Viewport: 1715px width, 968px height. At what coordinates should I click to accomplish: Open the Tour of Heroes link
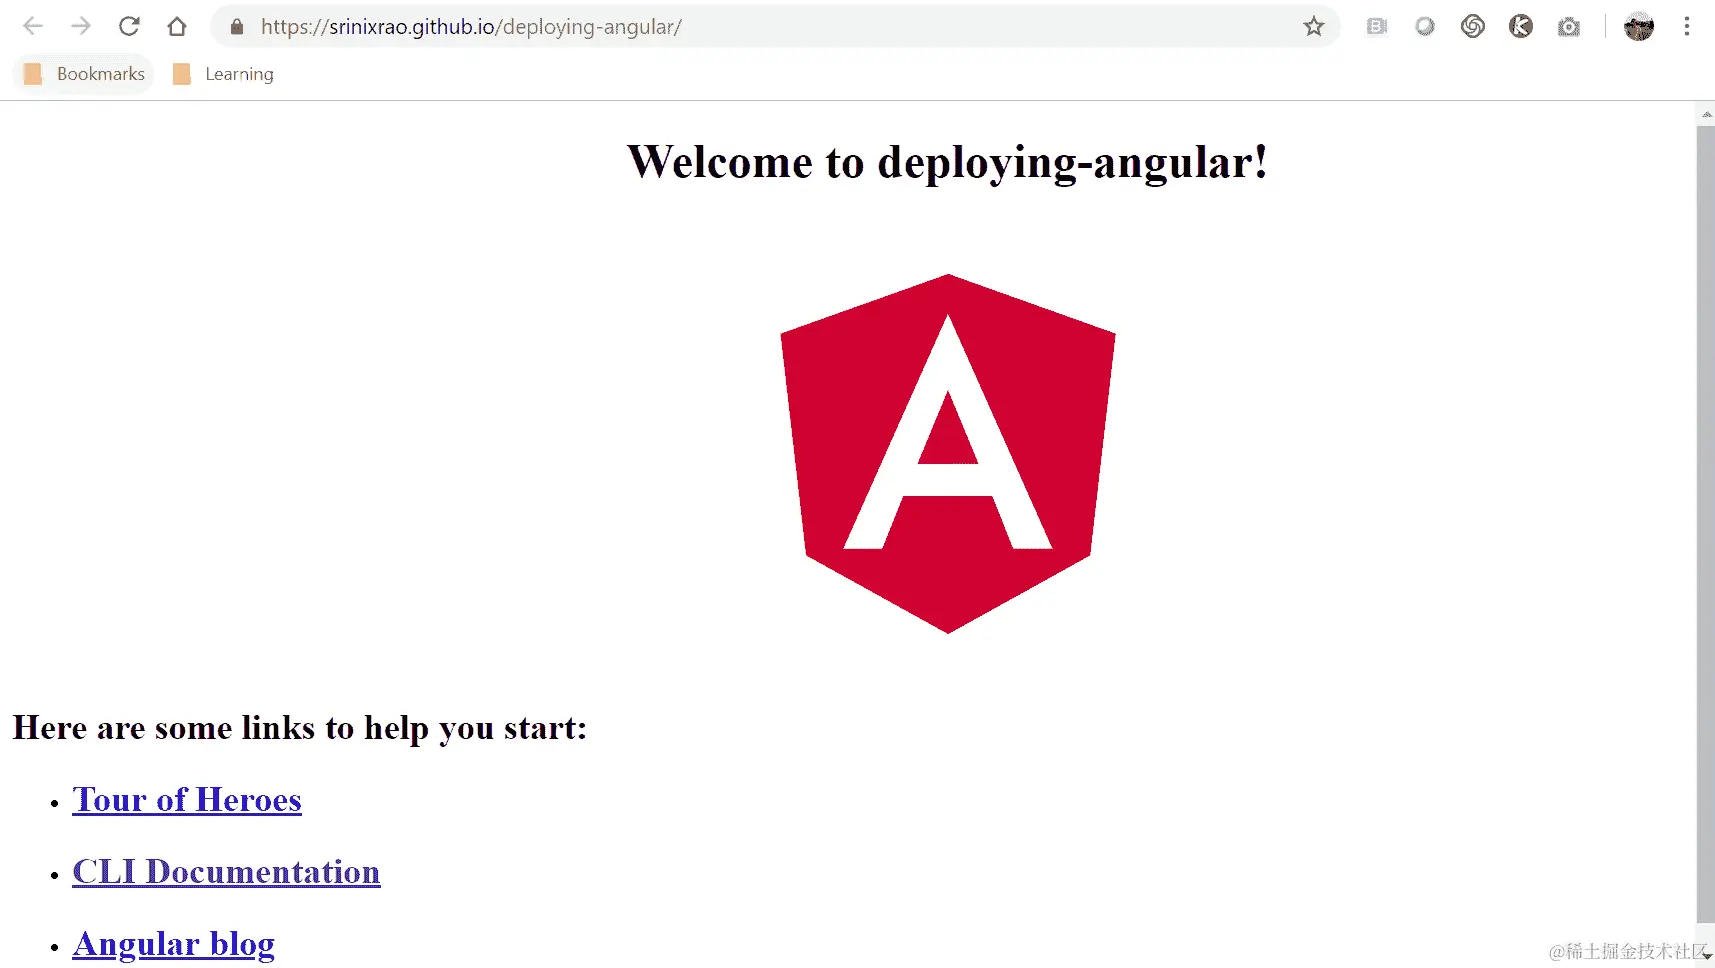pos(187,800)
